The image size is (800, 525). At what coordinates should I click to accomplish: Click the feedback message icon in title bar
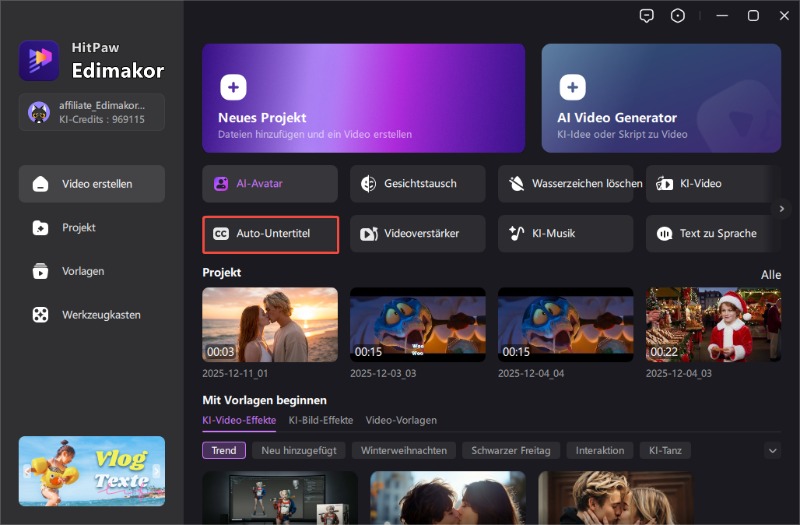(647, 15)
